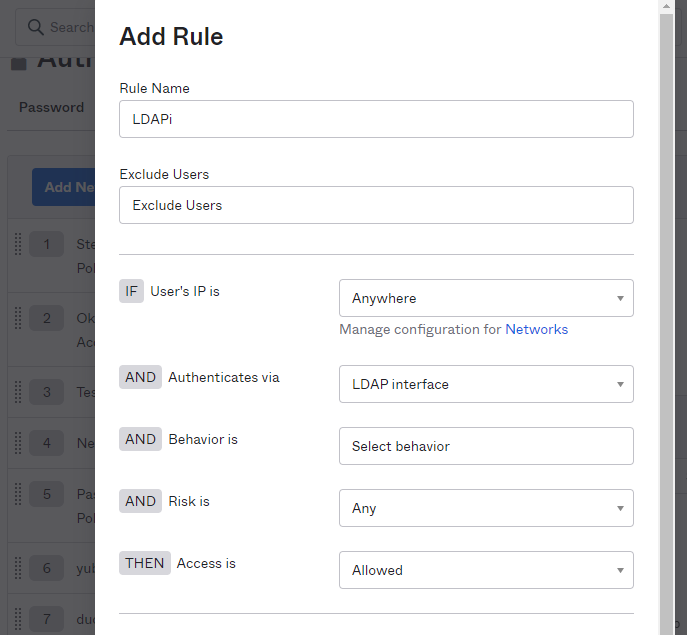Click the scrollbar up arrow
The width and height of the screenshot is (687, 635).
[x=667, y=7]
